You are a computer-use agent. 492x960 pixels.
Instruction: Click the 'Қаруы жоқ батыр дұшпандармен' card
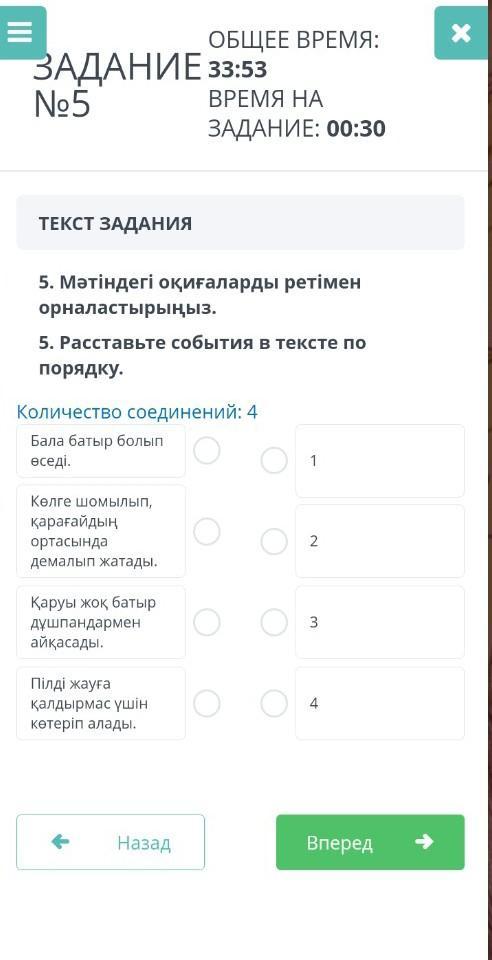101,622
